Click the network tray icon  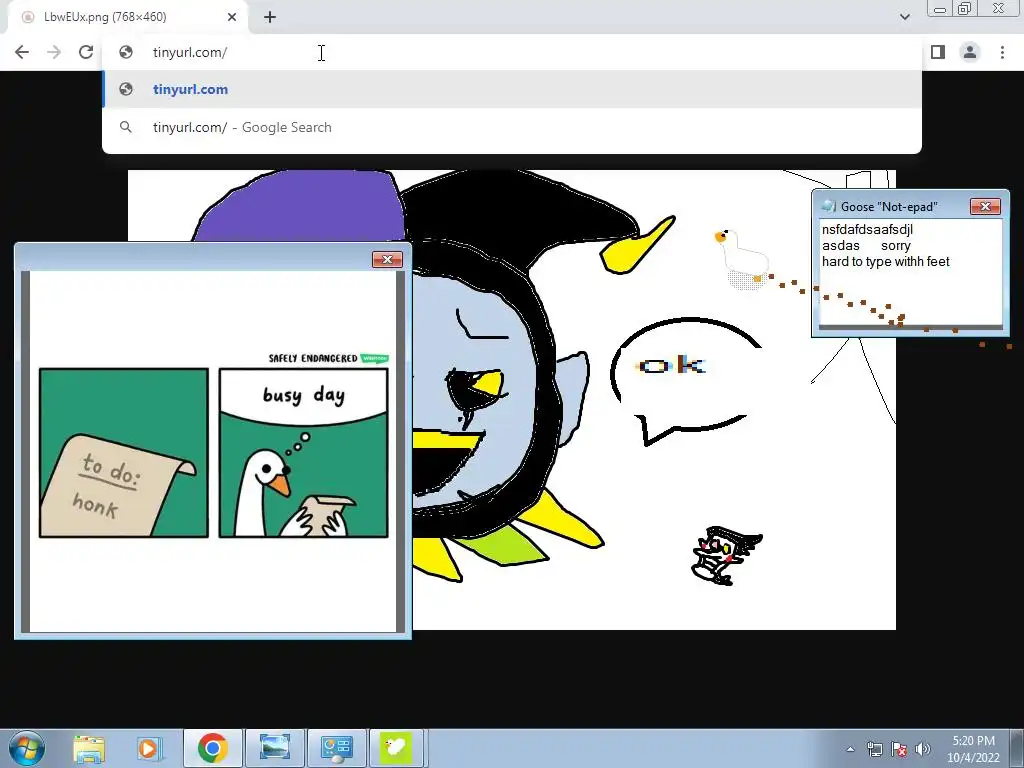[874, 749]
